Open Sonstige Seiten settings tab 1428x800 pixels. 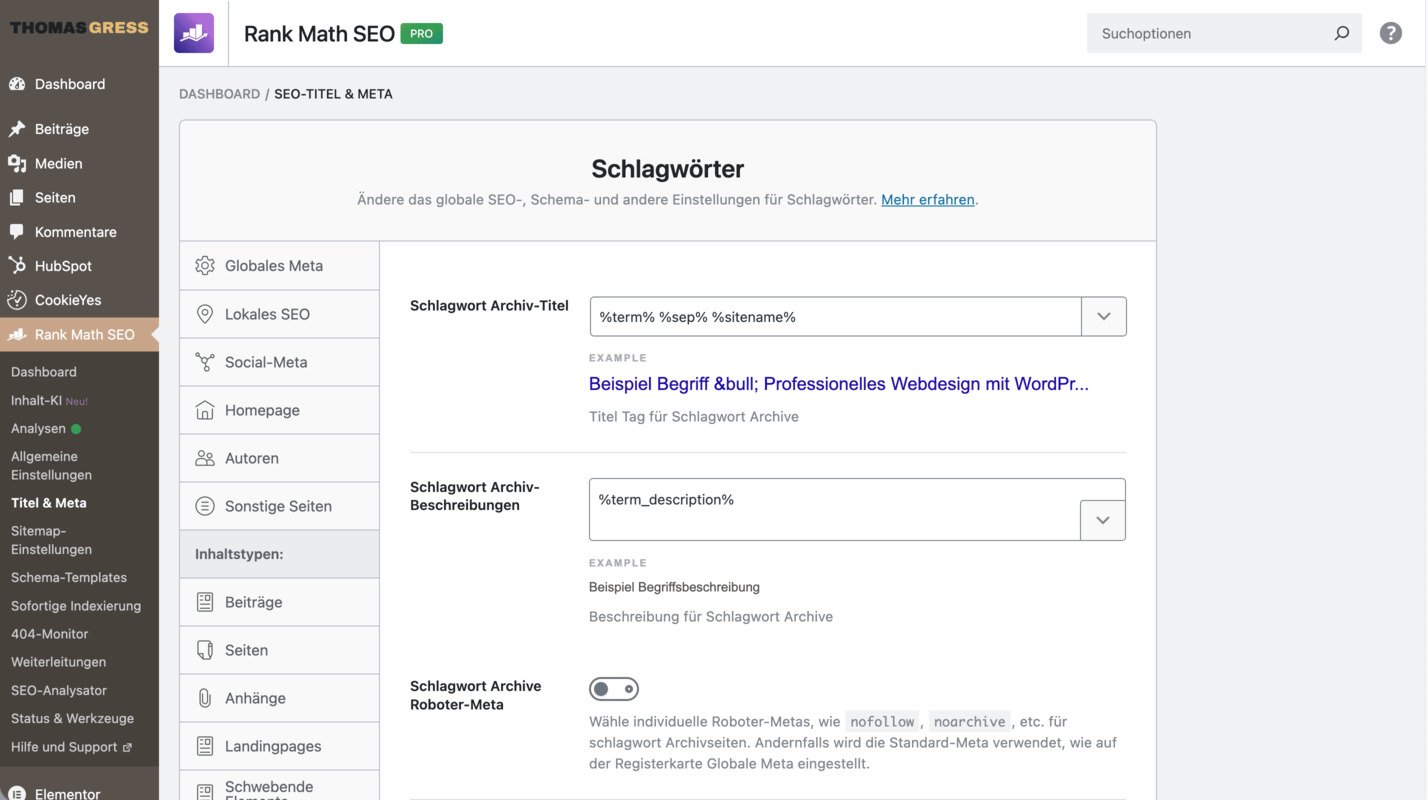[278, 506]
